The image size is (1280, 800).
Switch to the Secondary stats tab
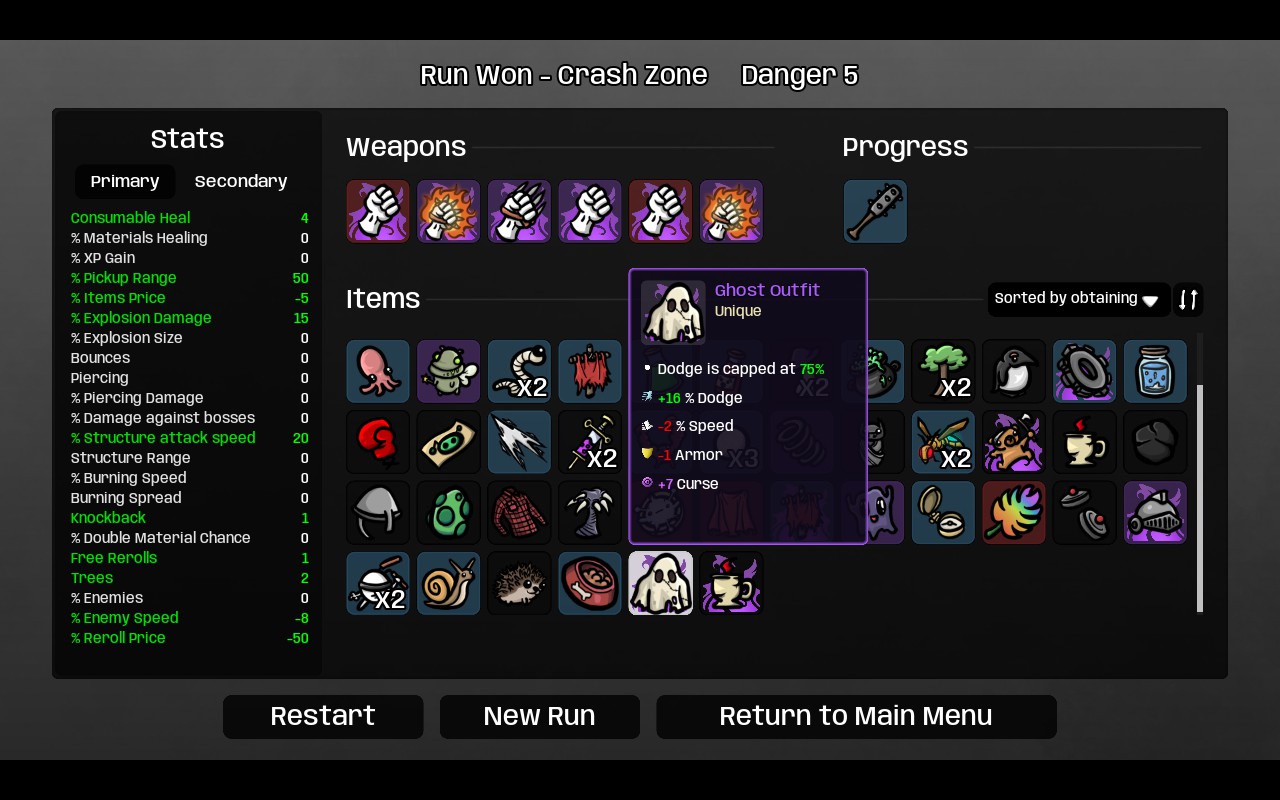tap(241, 181)
